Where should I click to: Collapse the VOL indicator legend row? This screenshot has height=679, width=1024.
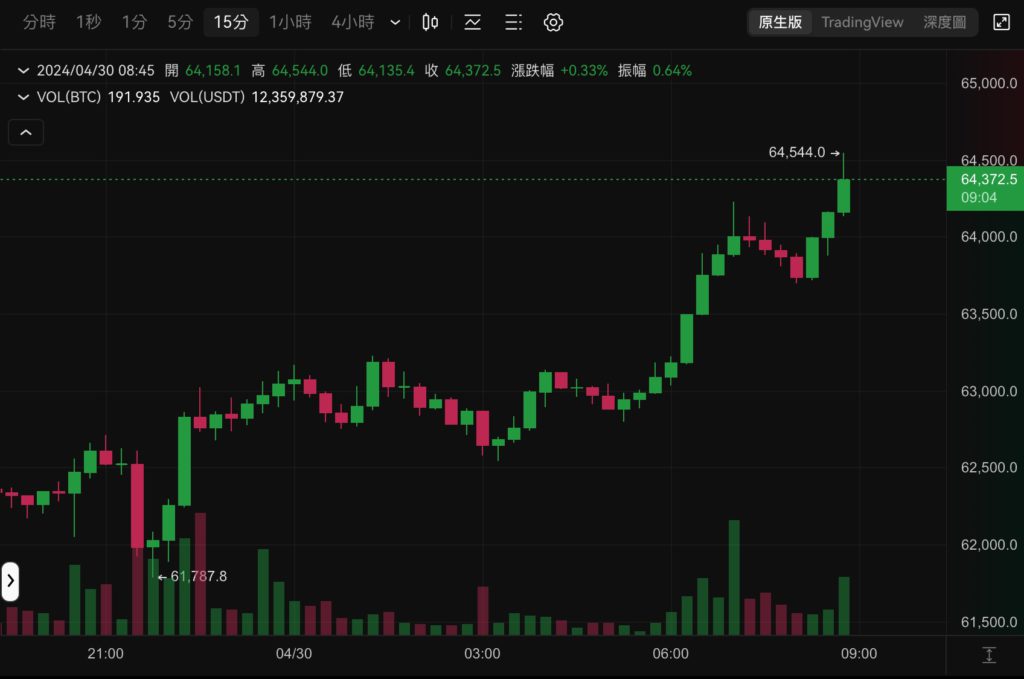(x=24, y=97)
